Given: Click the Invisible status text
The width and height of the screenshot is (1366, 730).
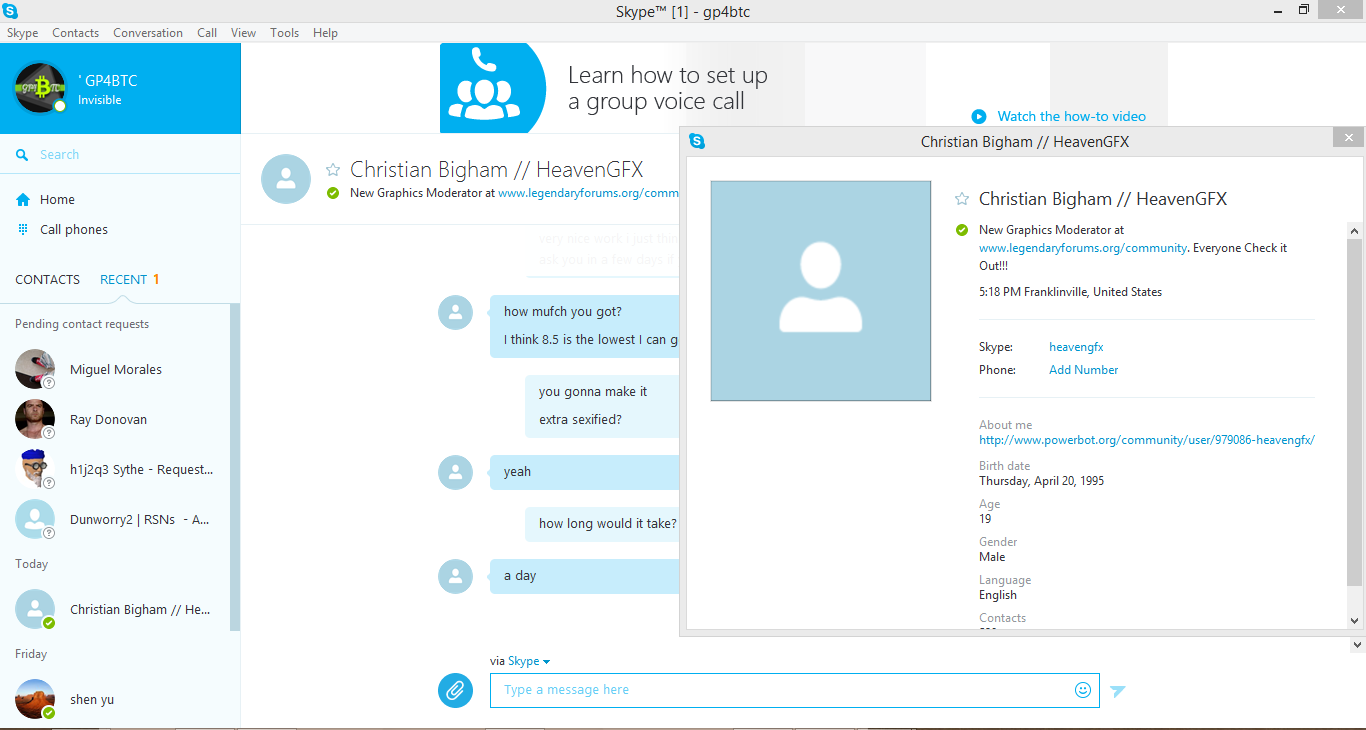Looking at the screenshot, I should pyautogui.click(x=100, y=100).
